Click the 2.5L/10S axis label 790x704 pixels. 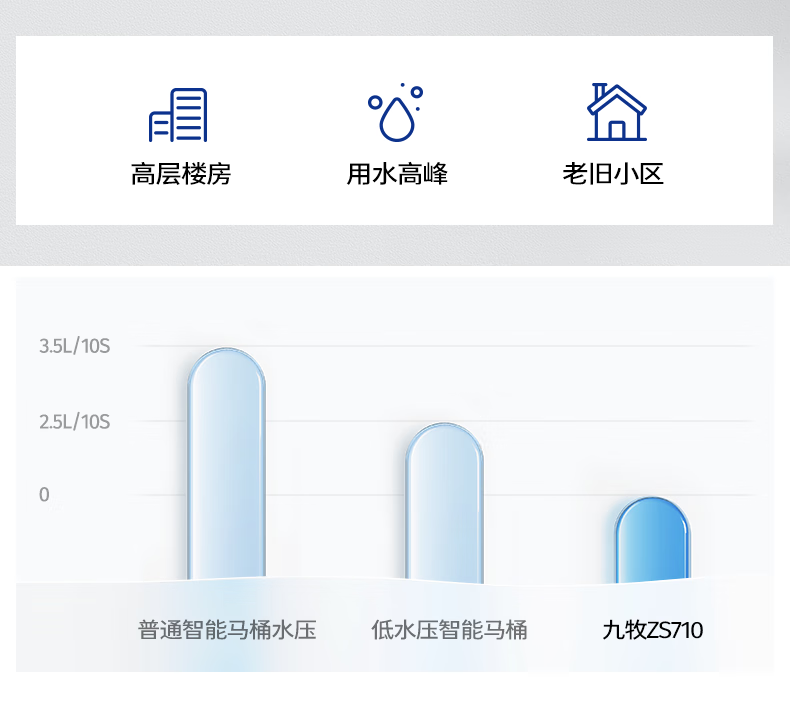tap(74, 421)
